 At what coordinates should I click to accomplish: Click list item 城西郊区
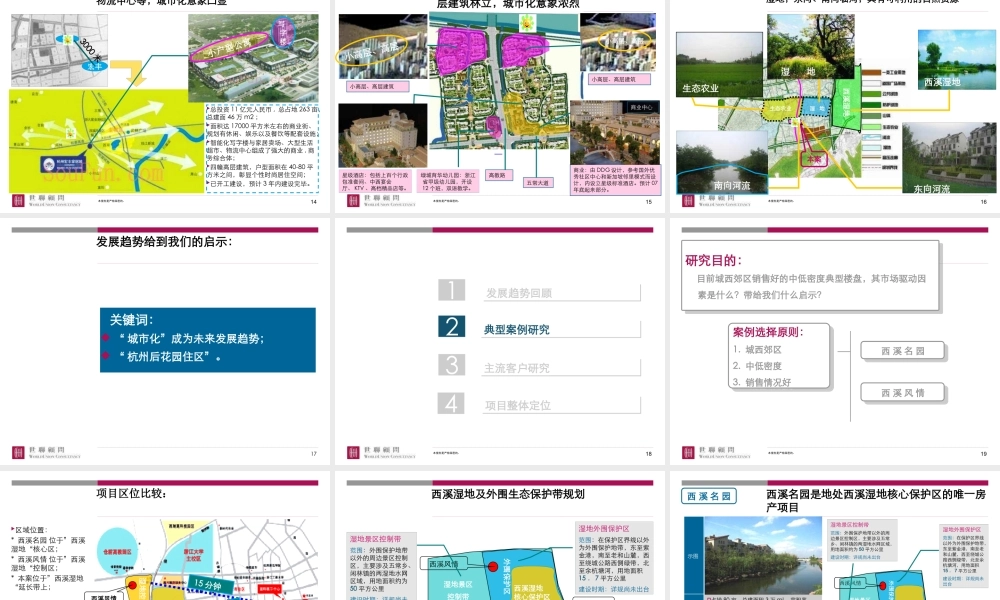point(763,349)
